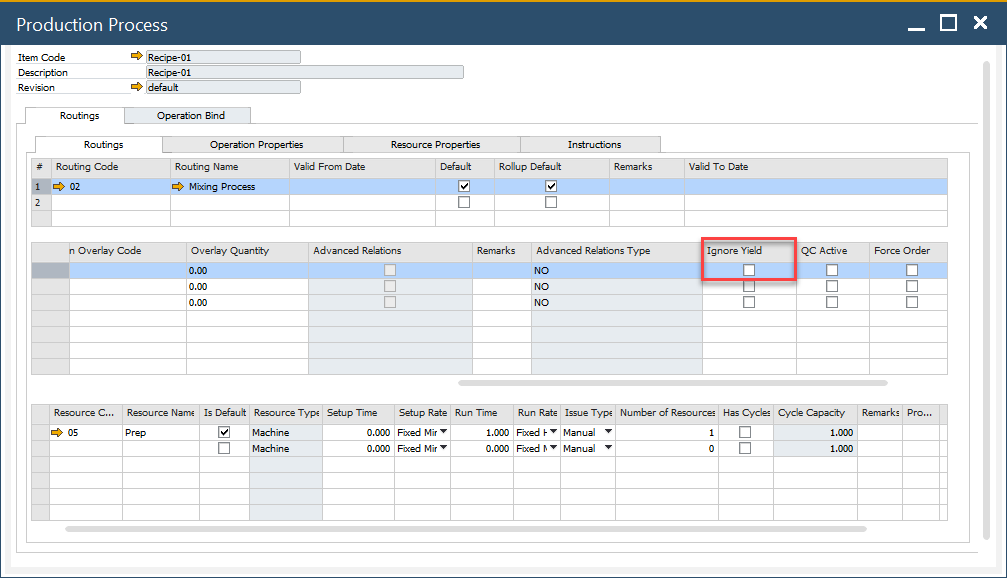1007x578 pixels.
Task: Click the Description text field
Action: [x=305, y=72]
